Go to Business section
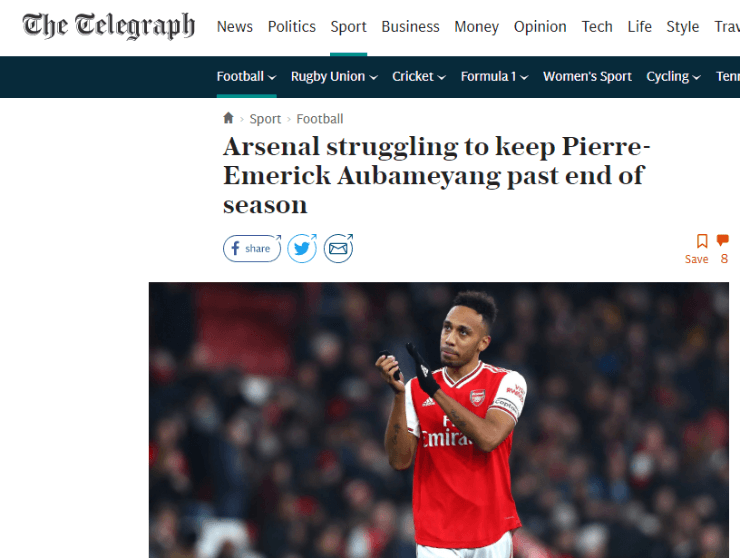Screen dimensions: 740x558 (410, 27)
